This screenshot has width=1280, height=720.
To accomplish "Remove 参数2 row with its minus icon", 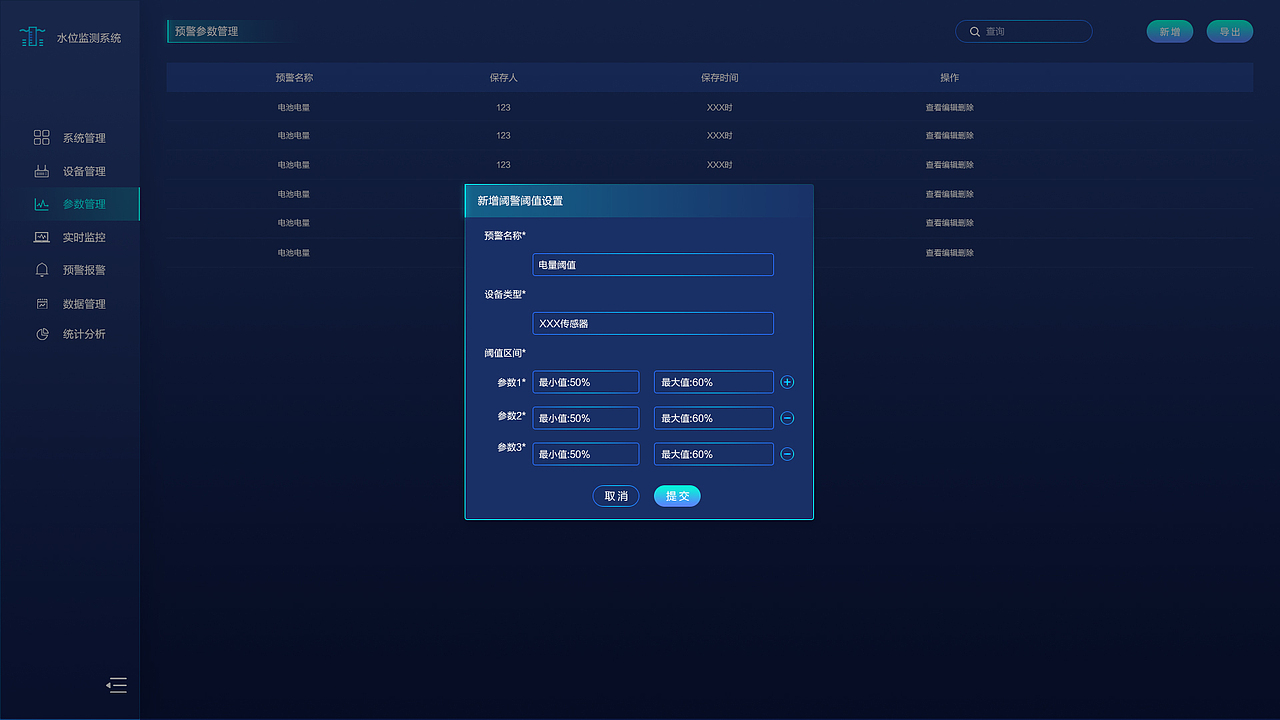I will click(787, 418).
